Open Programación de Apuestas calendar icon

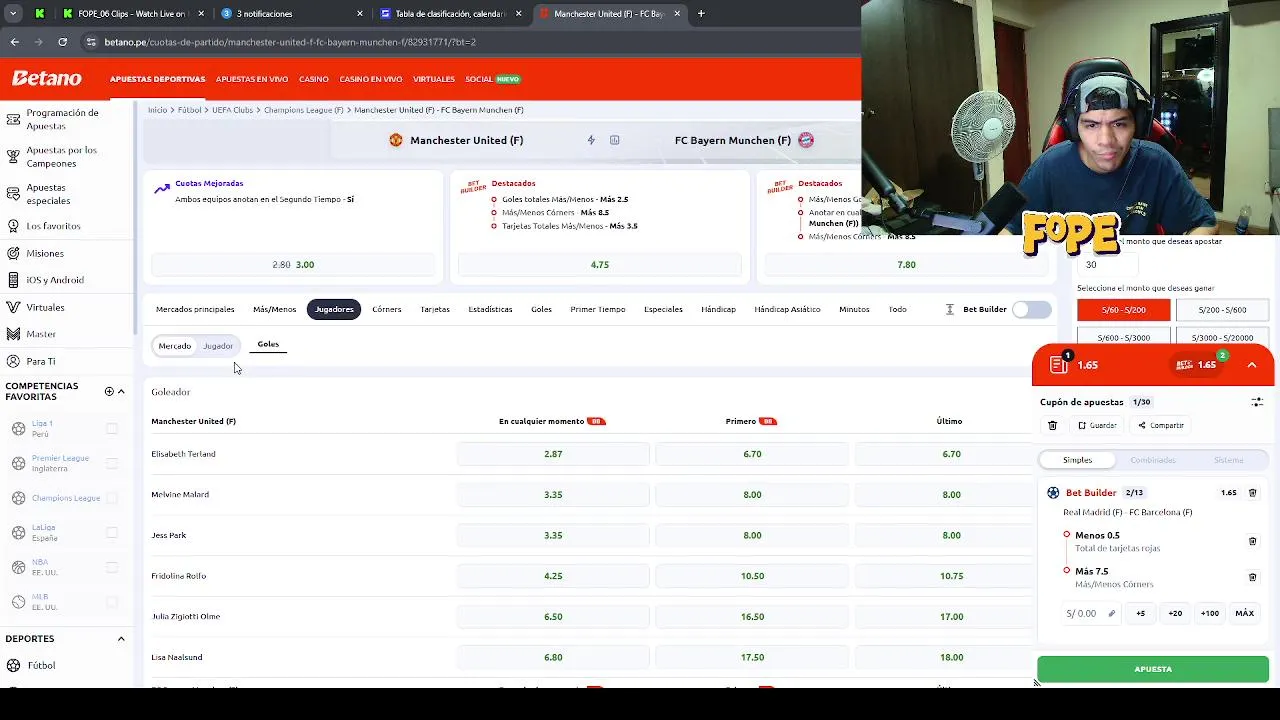[x=13, y=119]
